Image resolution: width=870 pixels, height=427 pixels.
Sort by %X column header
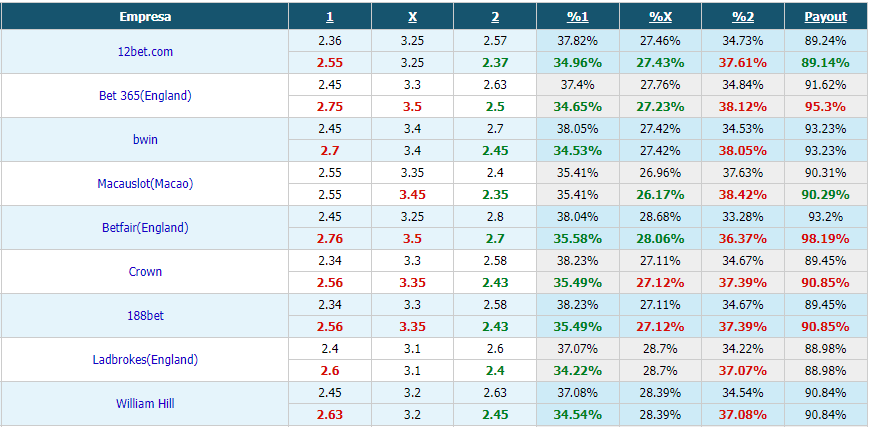coord(660,17)
